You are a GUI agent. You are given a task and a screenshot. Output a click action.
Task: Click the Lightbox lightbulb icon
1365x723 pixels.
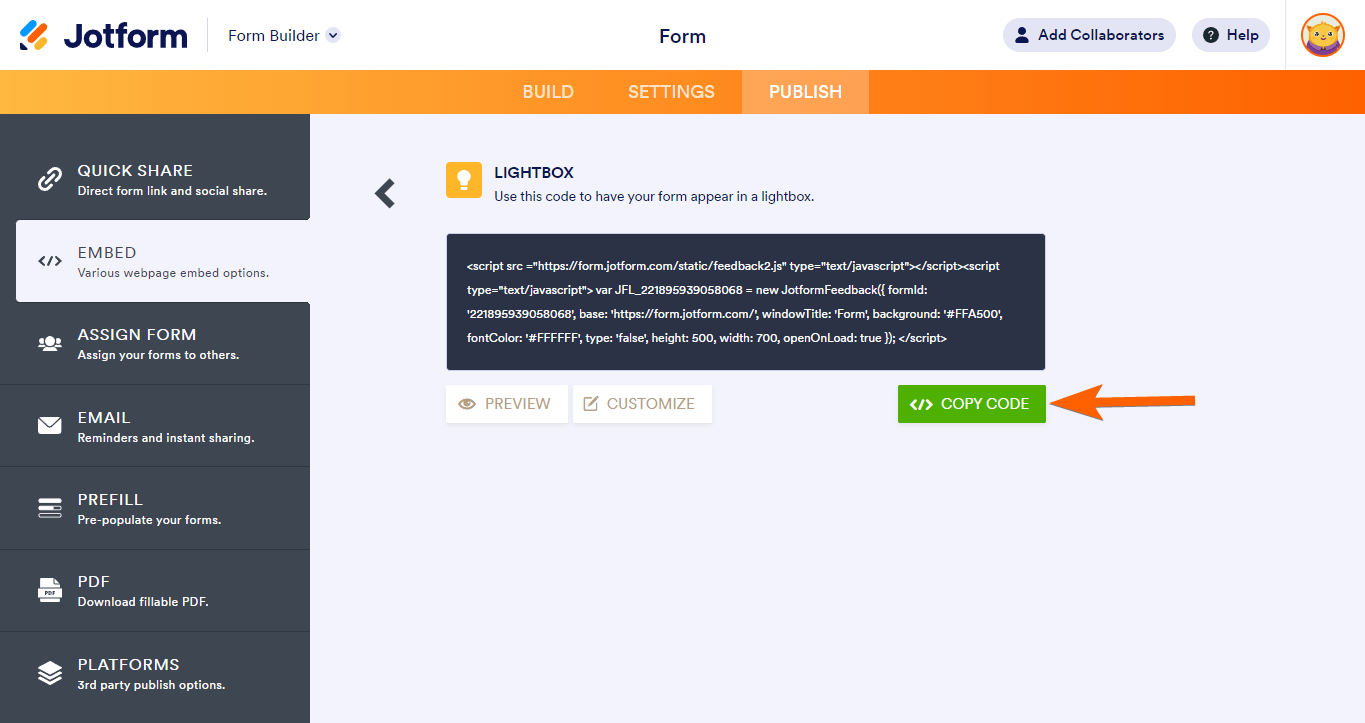click(464, 180)
